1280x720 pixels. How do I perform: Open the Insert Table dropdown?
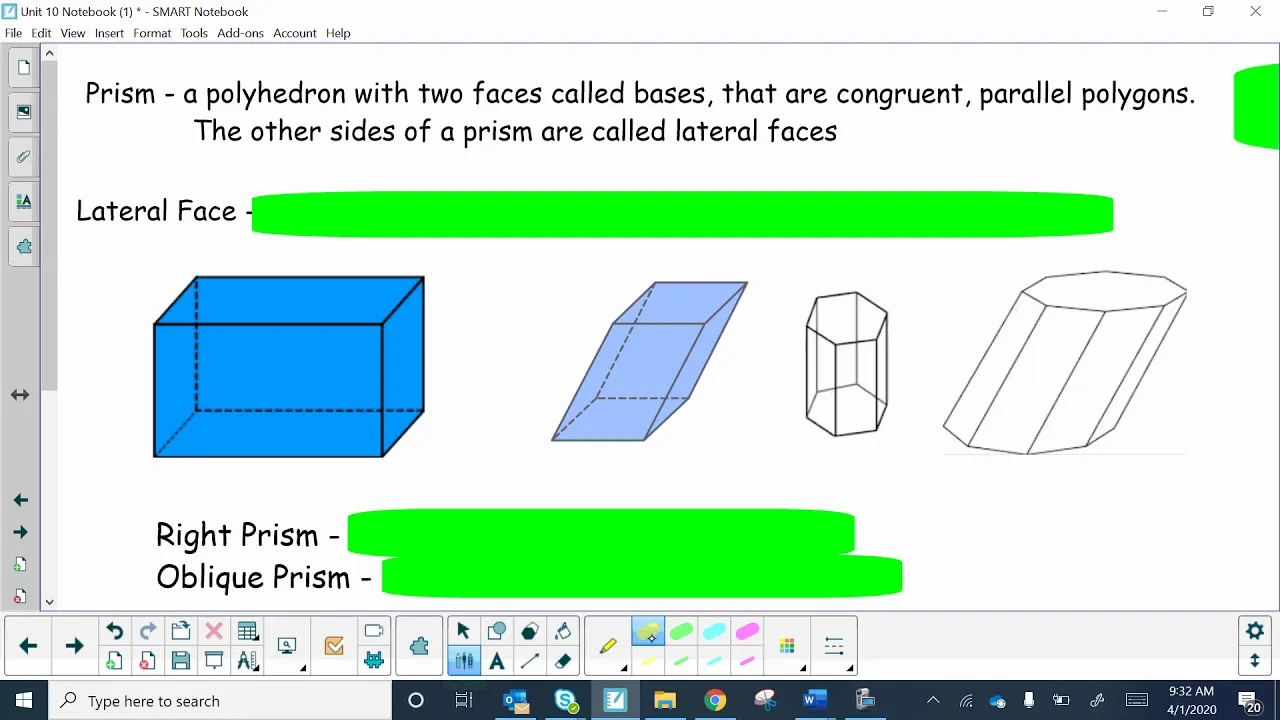[x=247, y=631]
